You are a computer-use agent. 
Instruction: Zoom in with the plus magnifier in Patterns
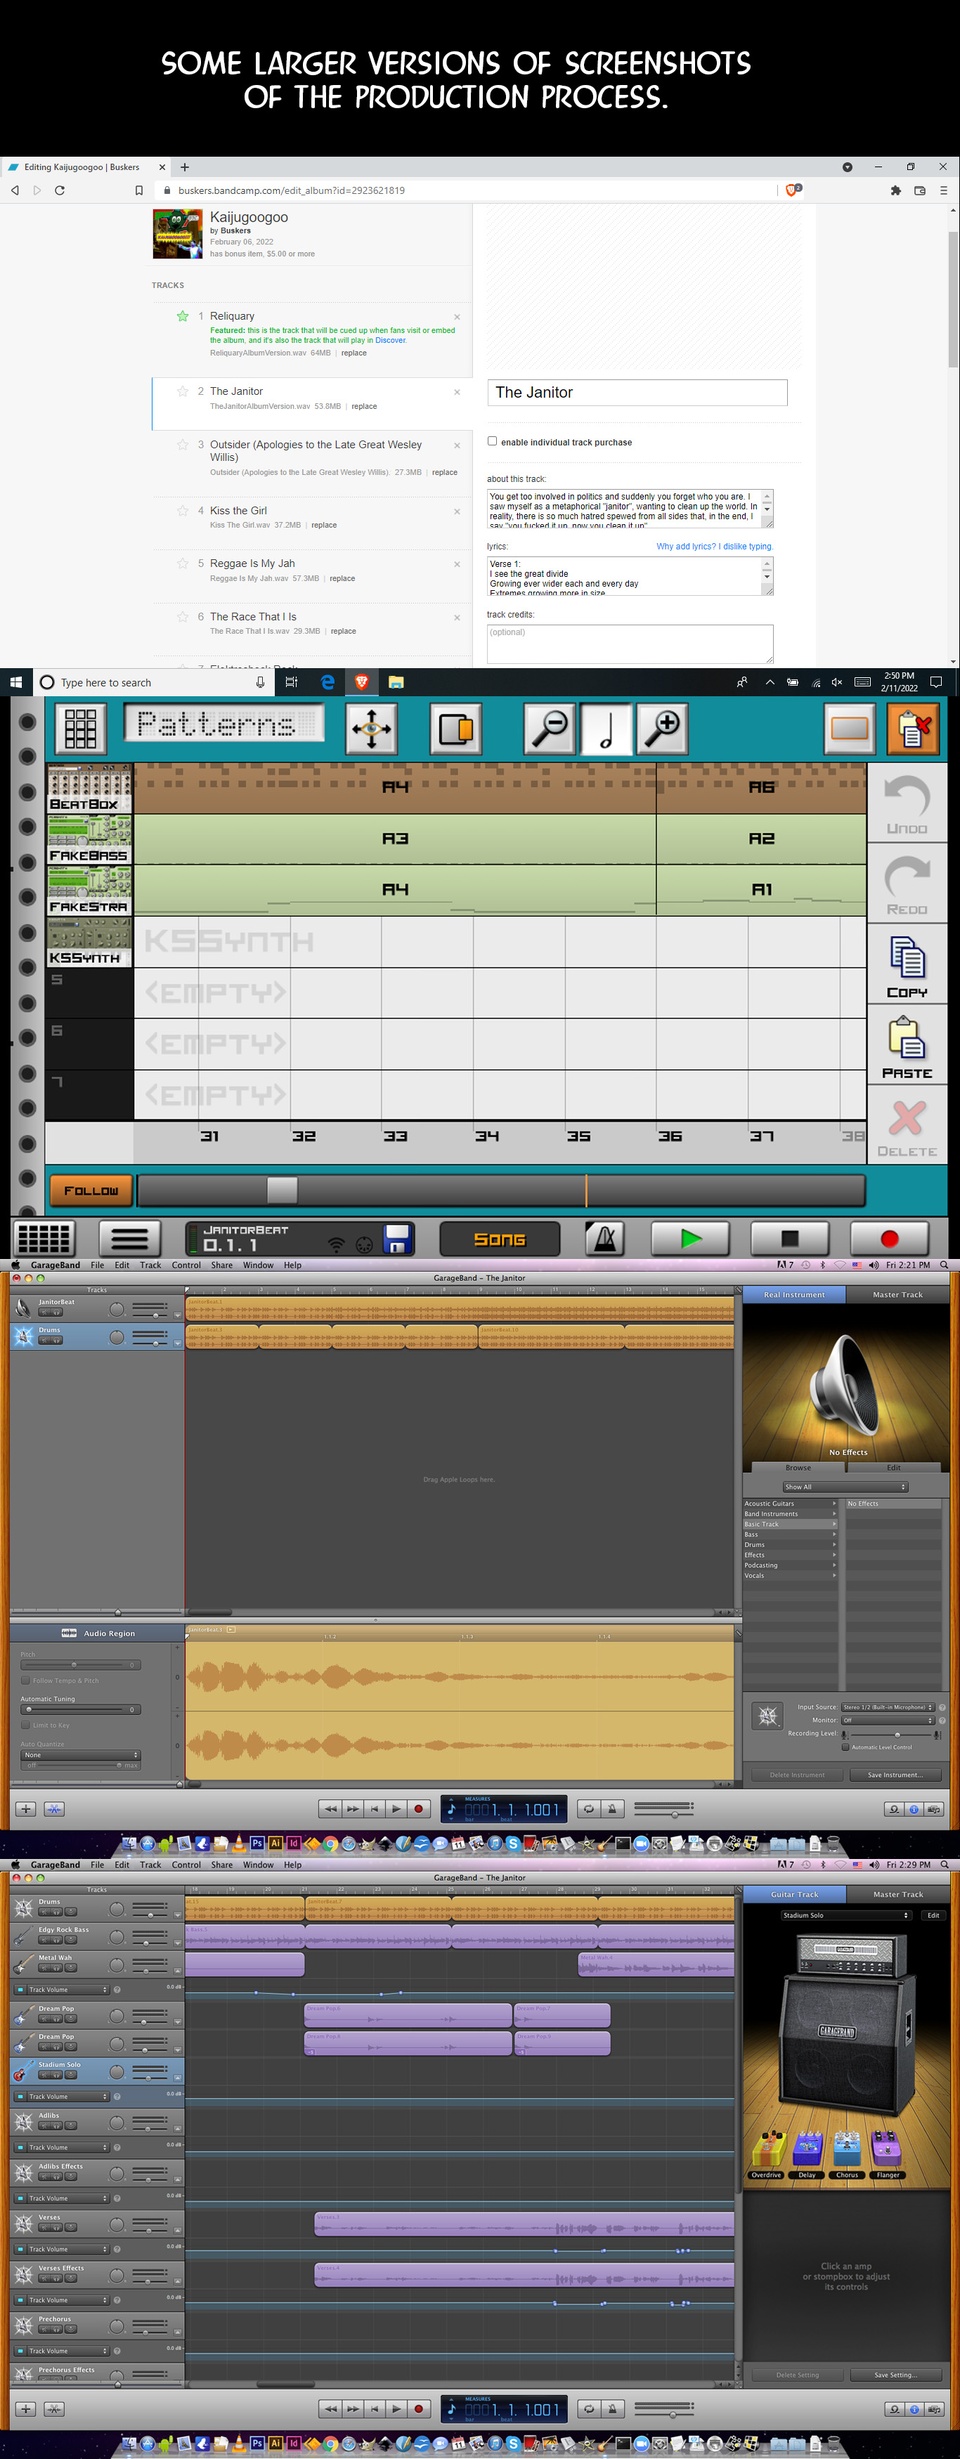point(663,728)
